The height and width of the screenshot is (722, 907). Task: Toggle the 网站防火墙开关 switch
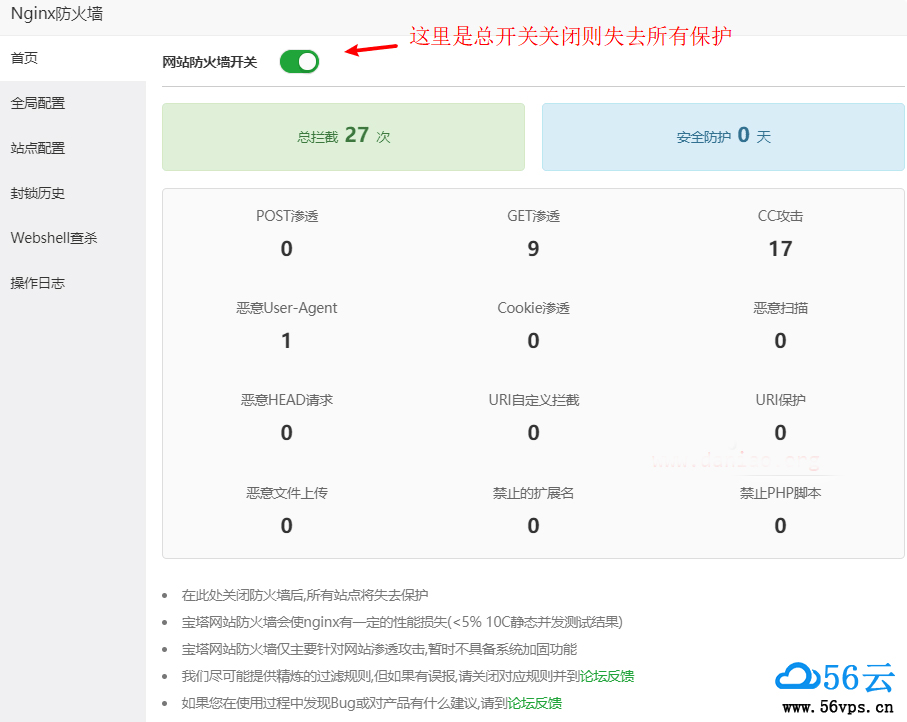point(299,62)
